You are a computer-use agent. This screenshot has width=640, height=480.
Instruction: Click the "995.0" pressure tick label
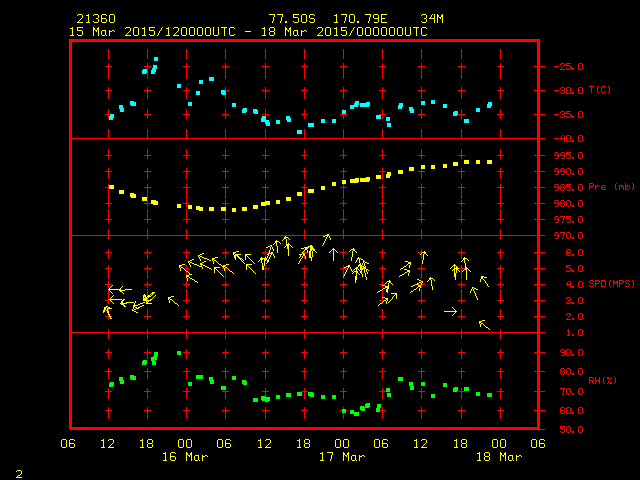[x=569, y=156]
